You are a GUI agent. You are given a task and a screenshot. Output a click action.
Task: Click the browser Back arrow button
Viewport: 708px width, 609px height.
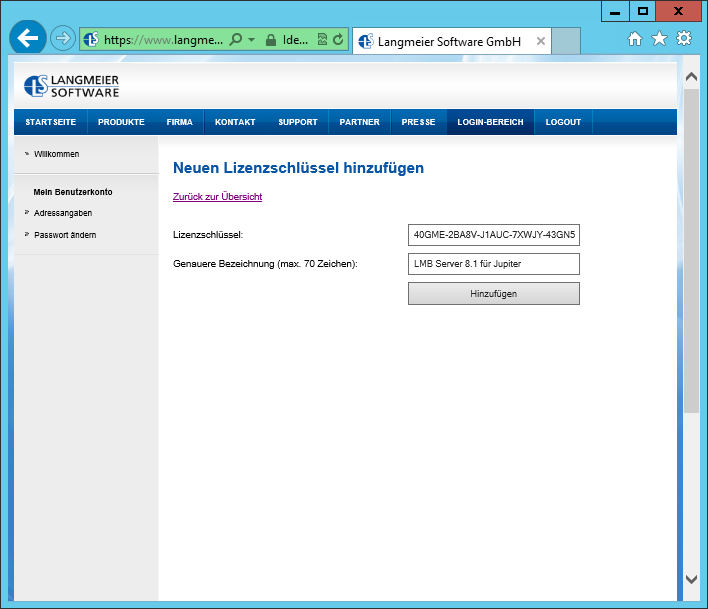tap(28, 38)
